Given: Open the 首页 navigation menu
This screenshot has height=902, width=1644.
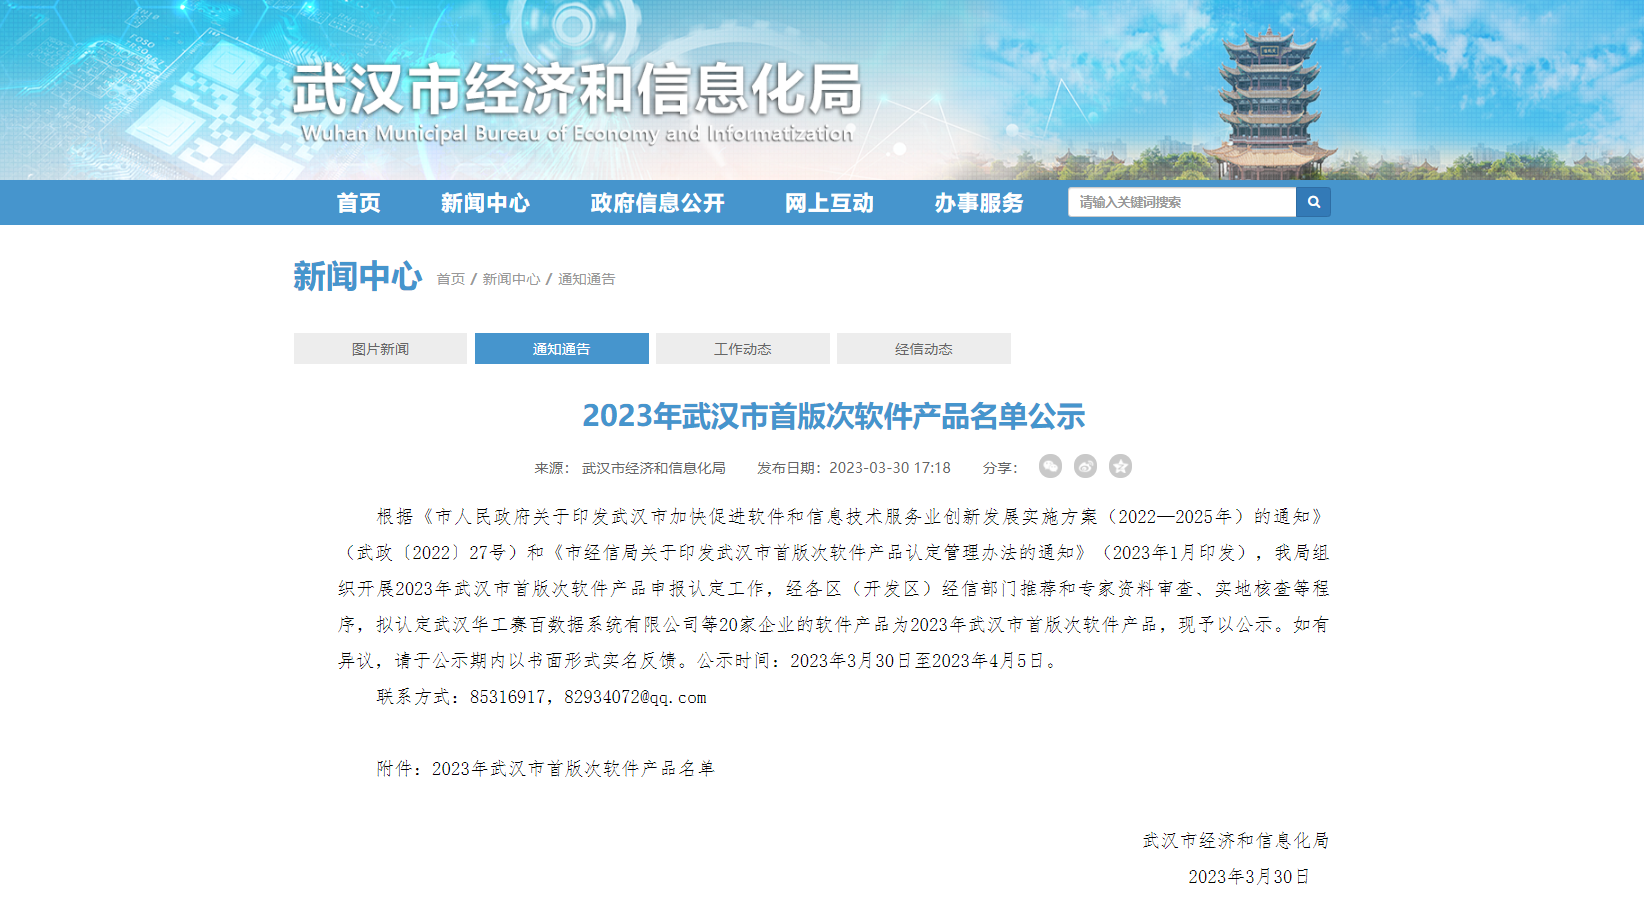Looking at the screenshot, I should pyautogui.click(x=359, y=202).
